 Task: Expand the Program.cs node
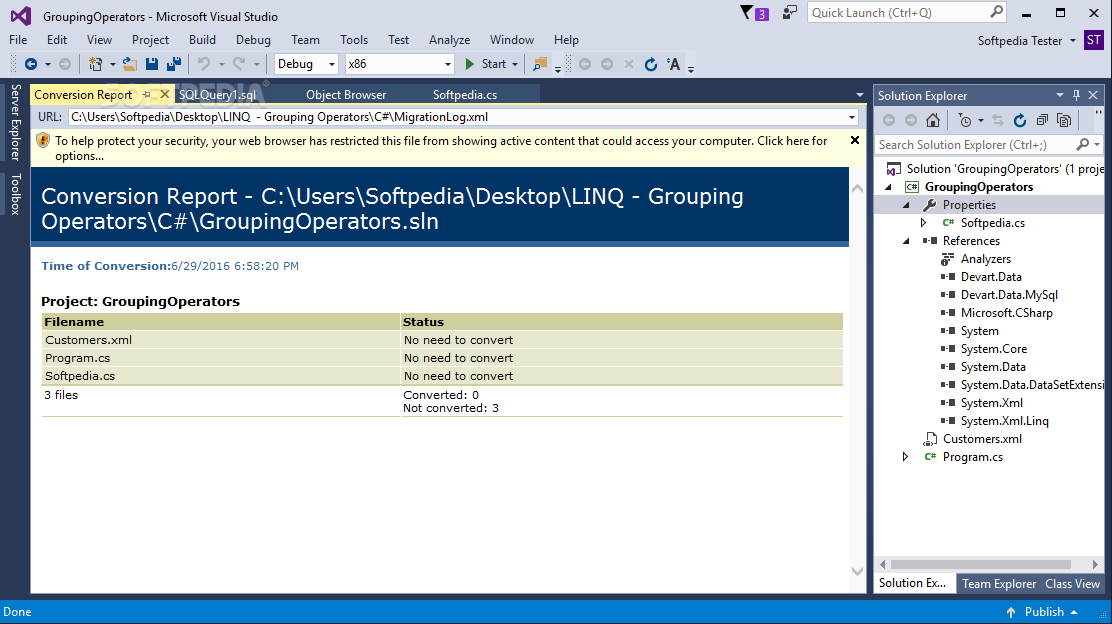[x=906, y=457]
